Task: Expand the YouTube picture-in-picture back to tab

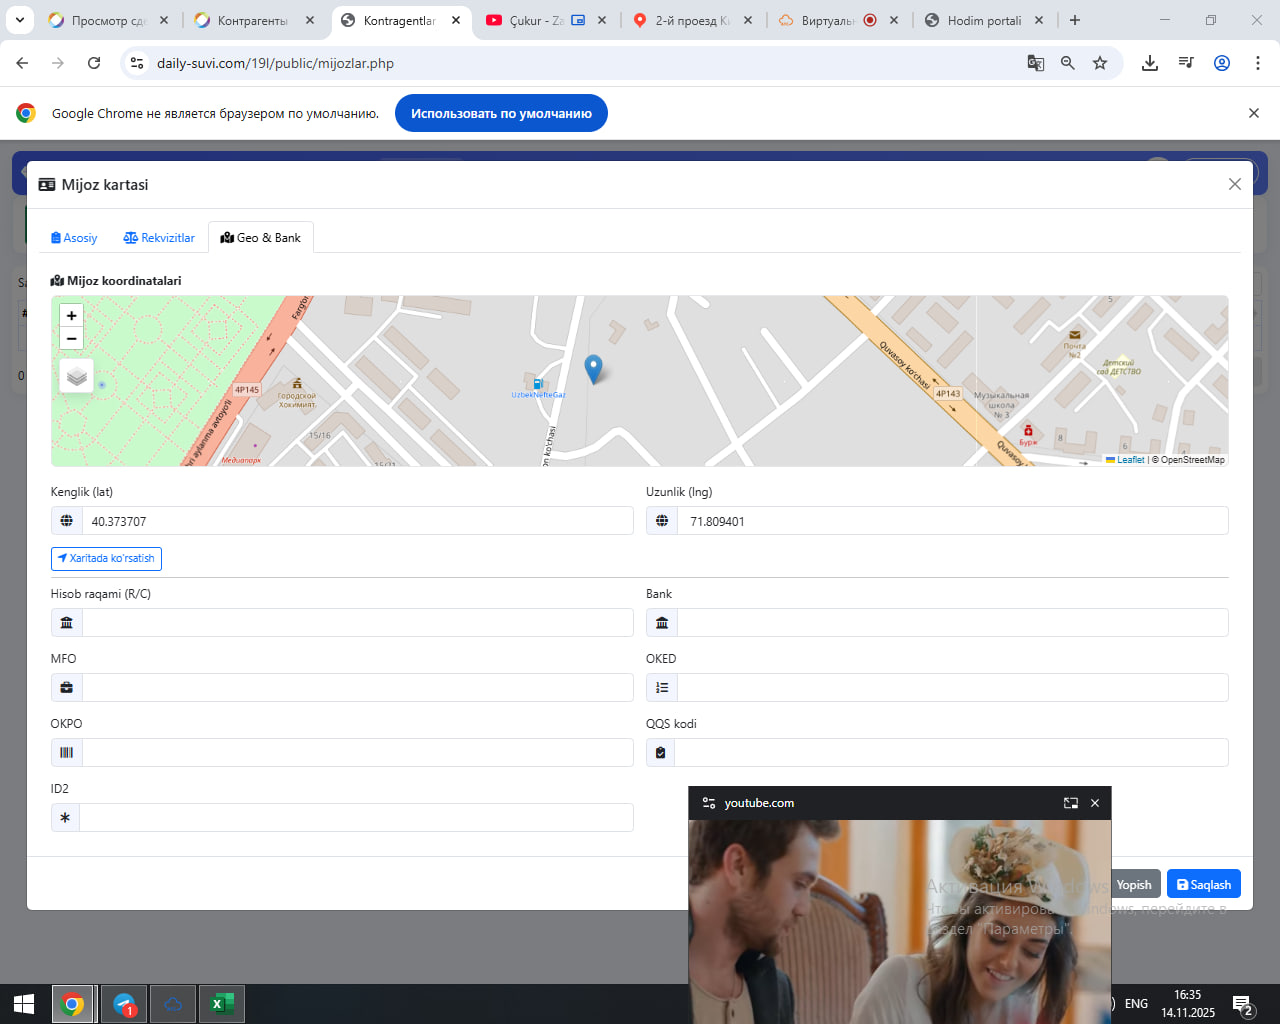Action: tap(1070, 803)
